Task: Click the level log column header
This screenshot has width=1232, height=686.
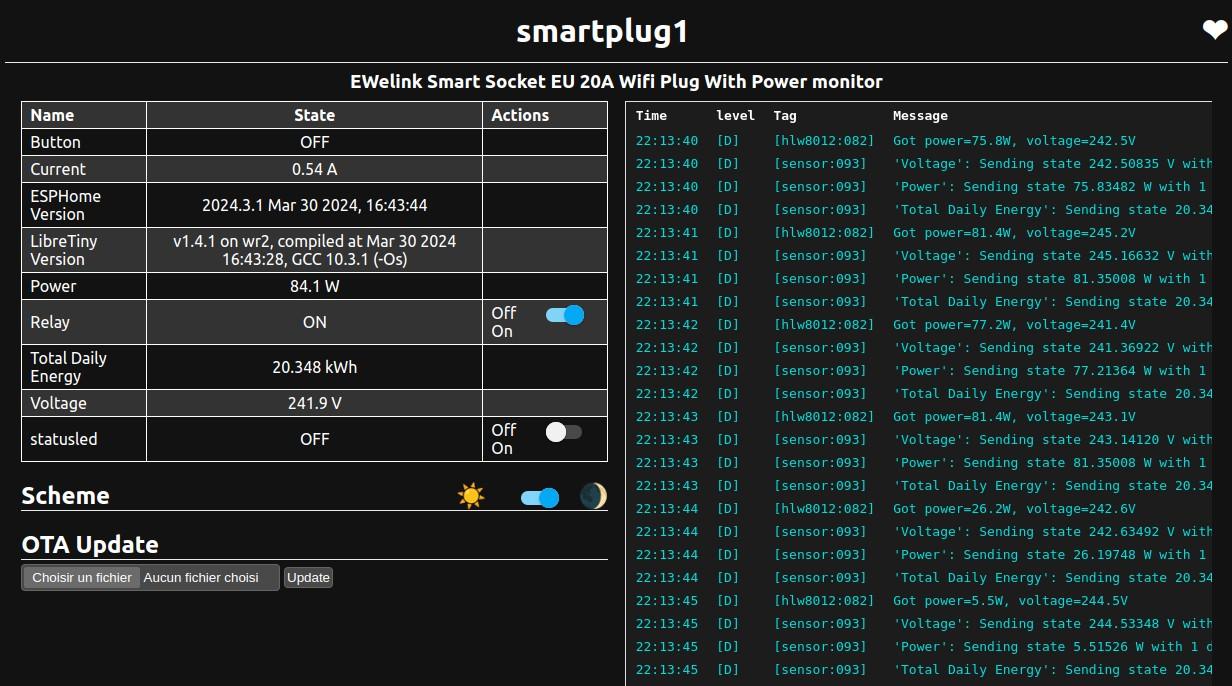Action: click(x=736, y=116)
